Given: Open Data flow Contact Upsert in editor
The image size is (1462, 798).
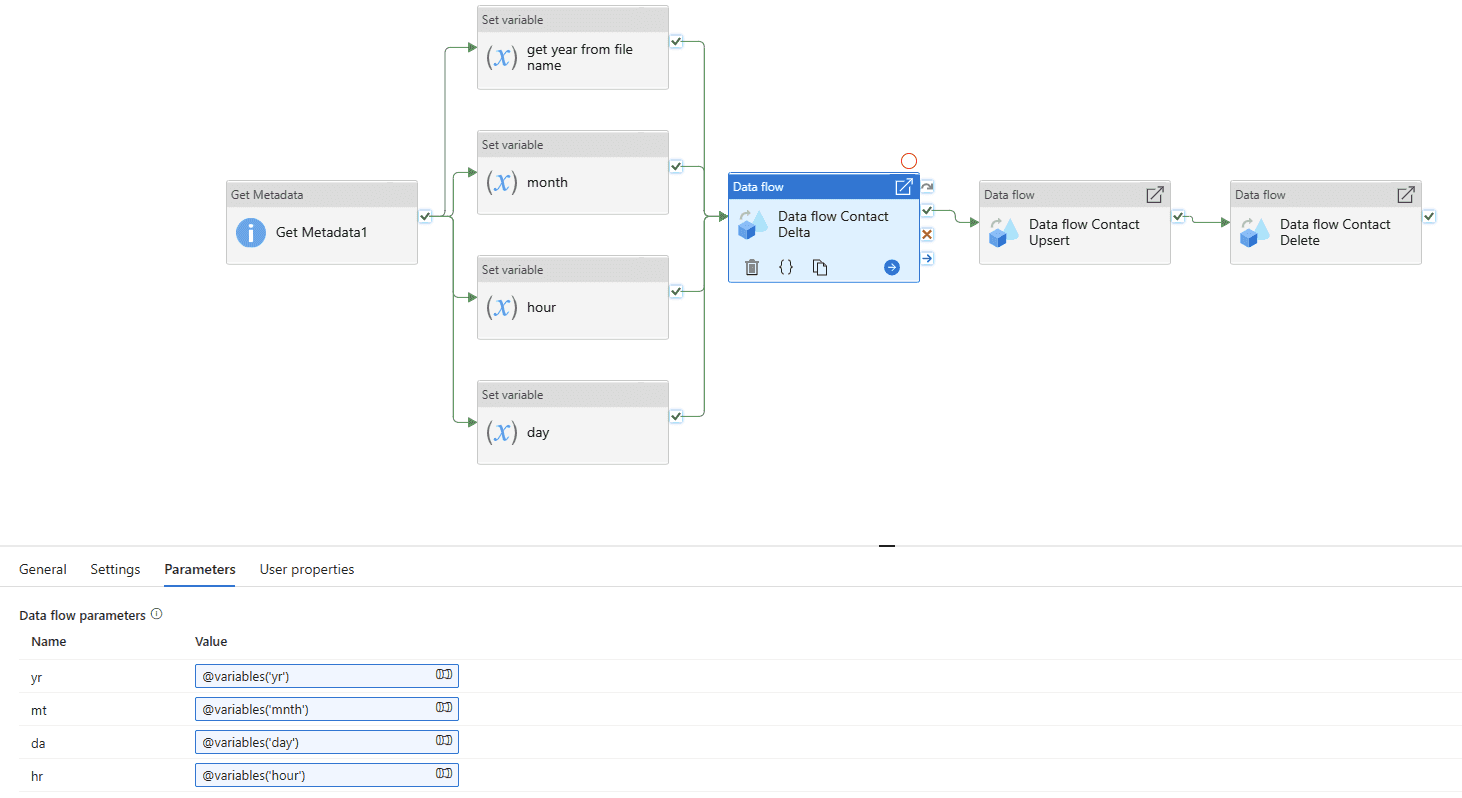Looking at the screenshot, I should 1154,195.
